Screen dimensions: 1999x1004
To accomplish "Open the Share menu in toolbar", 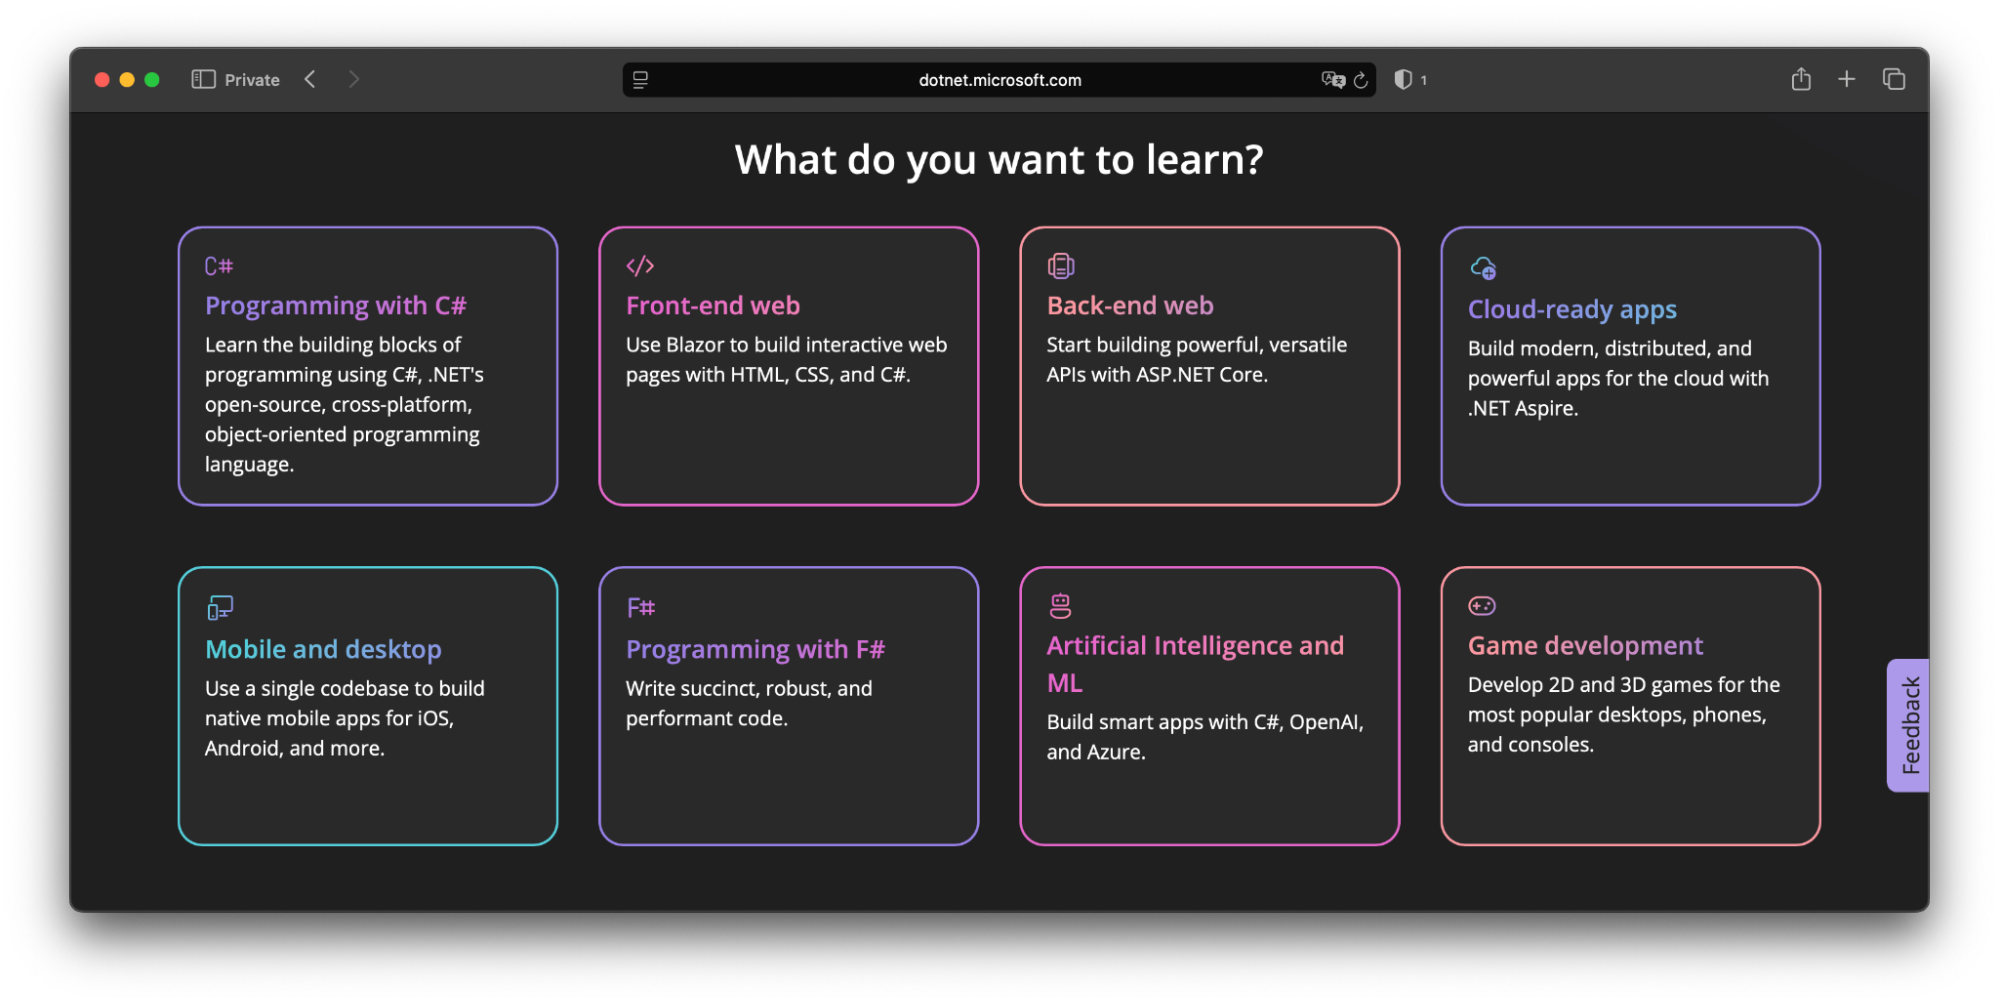I will [1801, 80].
